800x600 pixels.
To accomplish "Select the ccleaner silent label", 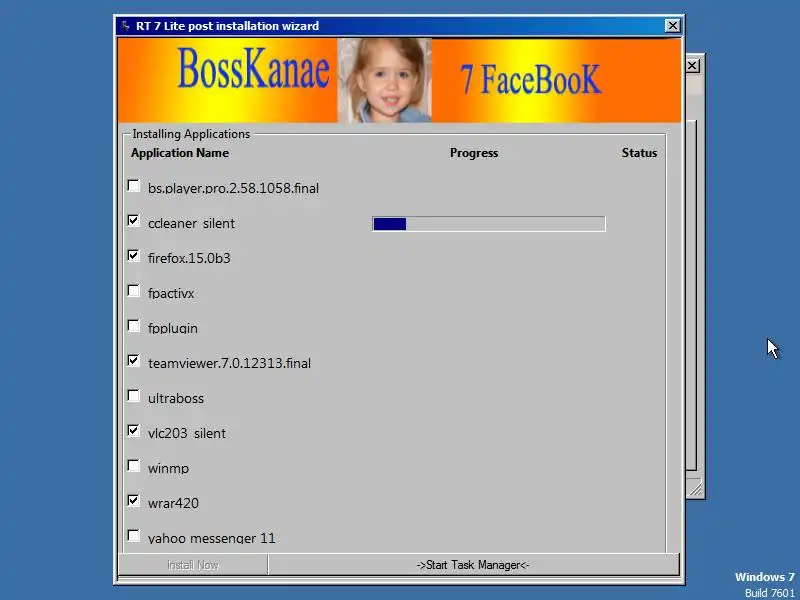I will (x=191, y=223).
